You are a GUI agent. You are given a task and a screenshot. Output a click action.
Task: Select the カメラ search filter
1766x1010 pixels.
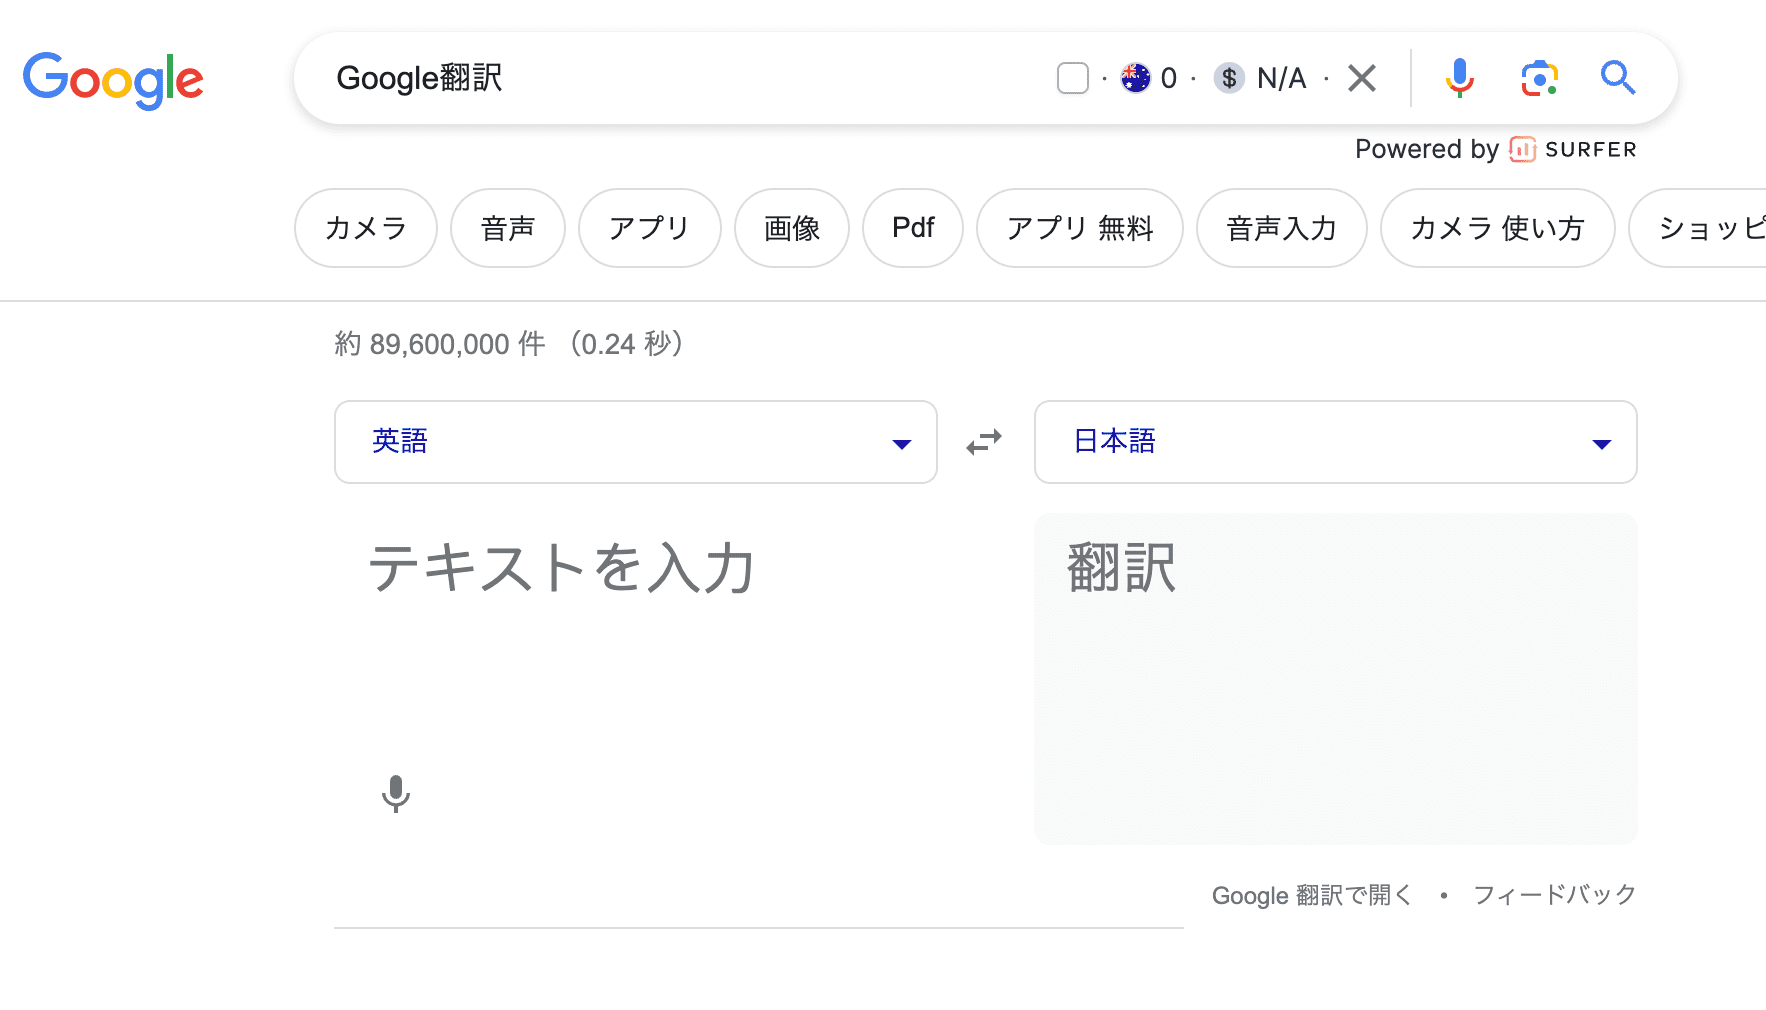[x=366, y=228]
